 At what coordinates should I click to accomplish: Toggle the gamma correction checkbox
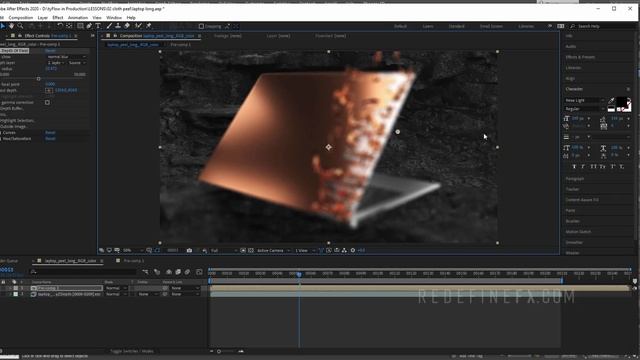point(47,102)
